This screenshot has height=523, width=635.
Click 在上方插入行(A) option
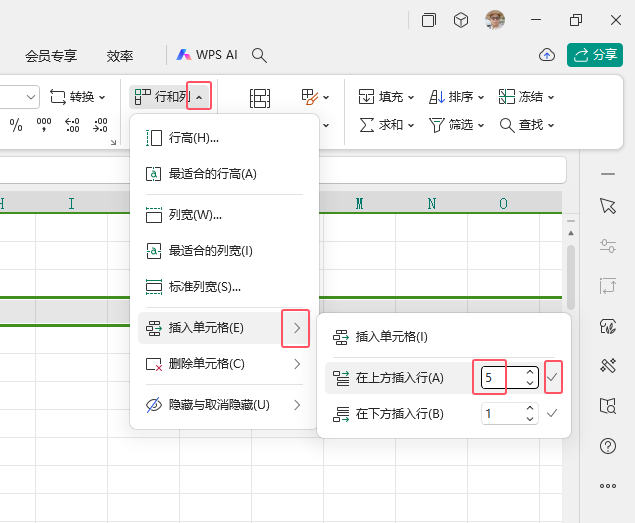(x=399, y=378)
